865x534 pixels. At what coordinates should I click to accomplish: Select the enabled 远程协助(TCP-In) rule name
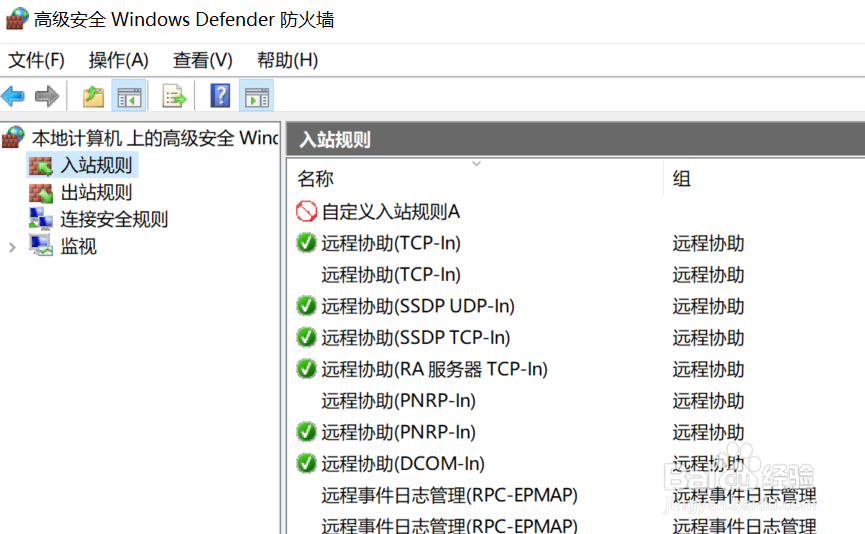tap(391, 243)
